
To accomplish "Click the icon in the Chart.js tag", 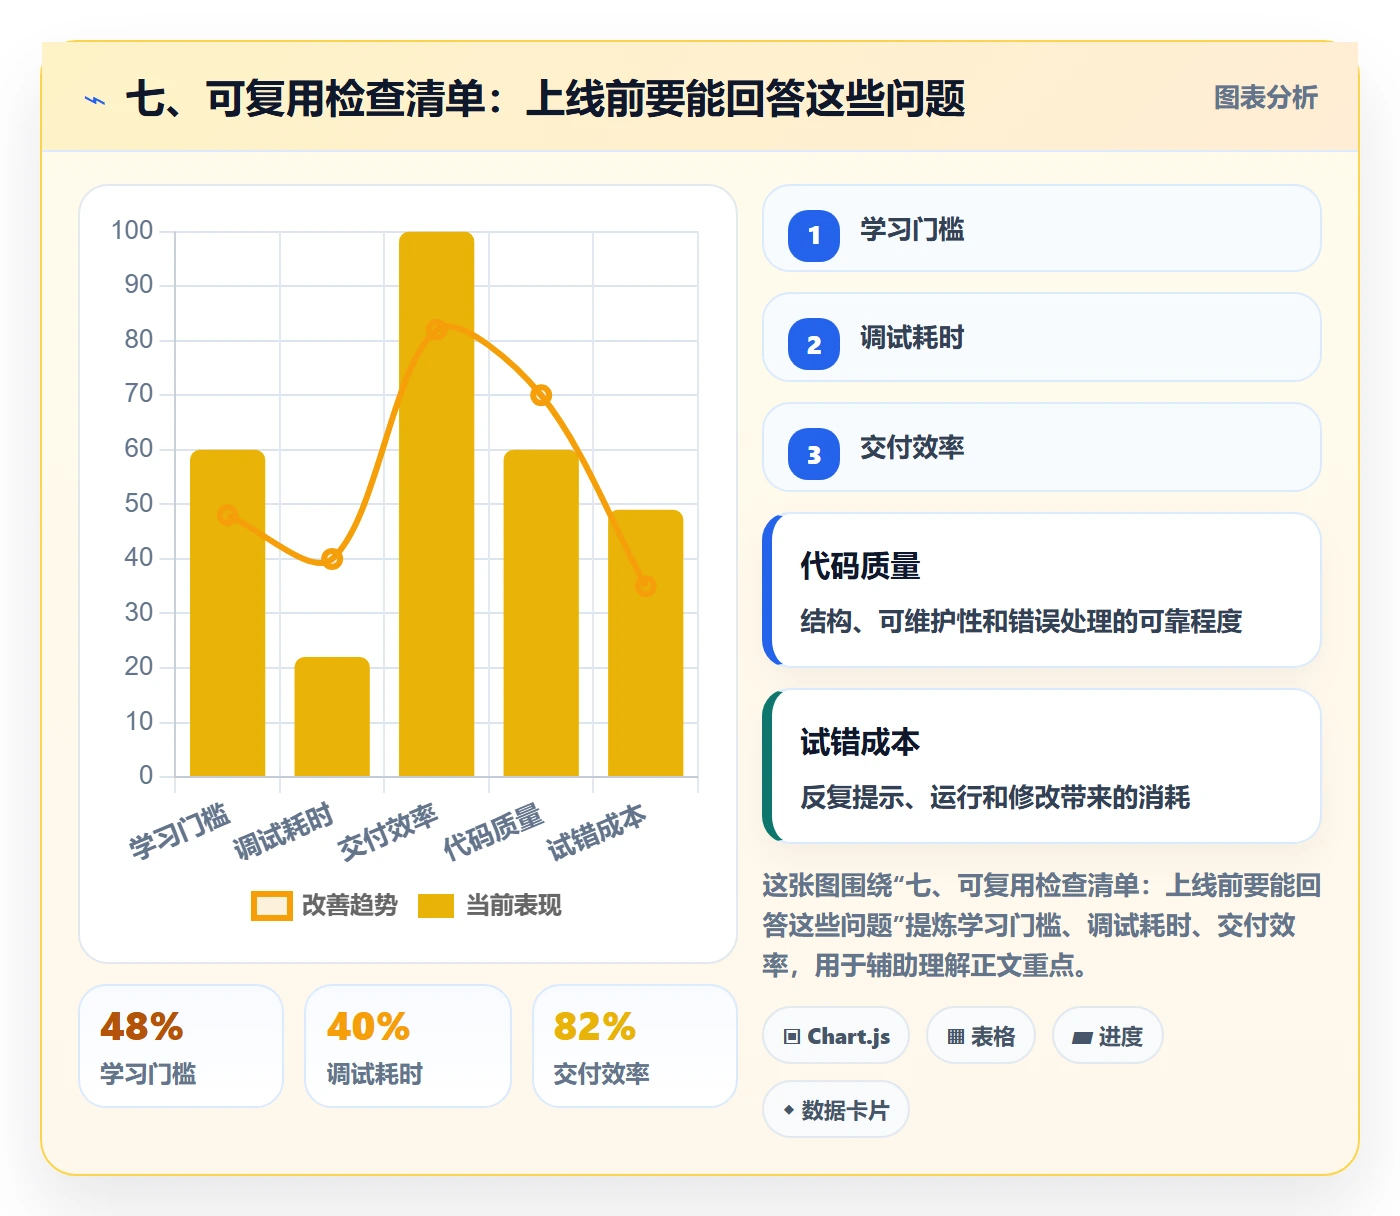I will 792,1037.
